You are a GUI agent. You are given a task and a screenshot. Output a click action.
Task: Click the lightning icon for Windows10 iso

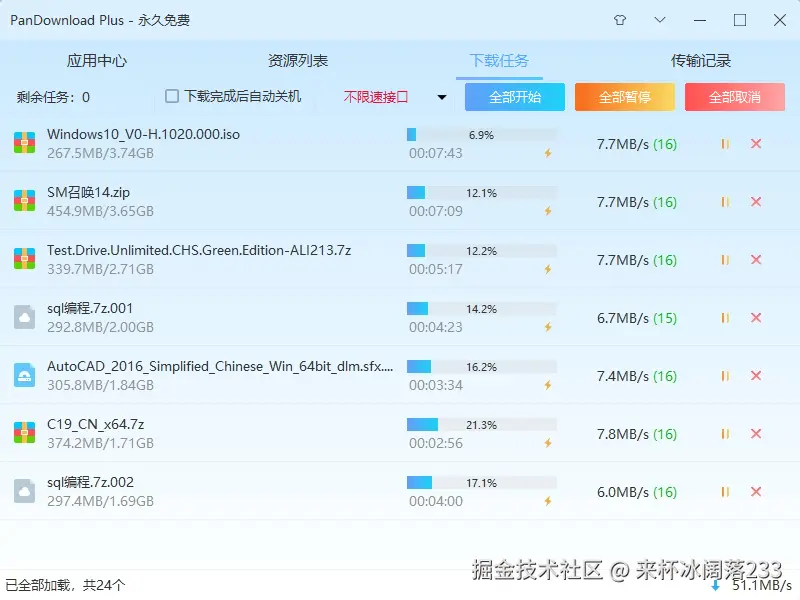point(548,153)
